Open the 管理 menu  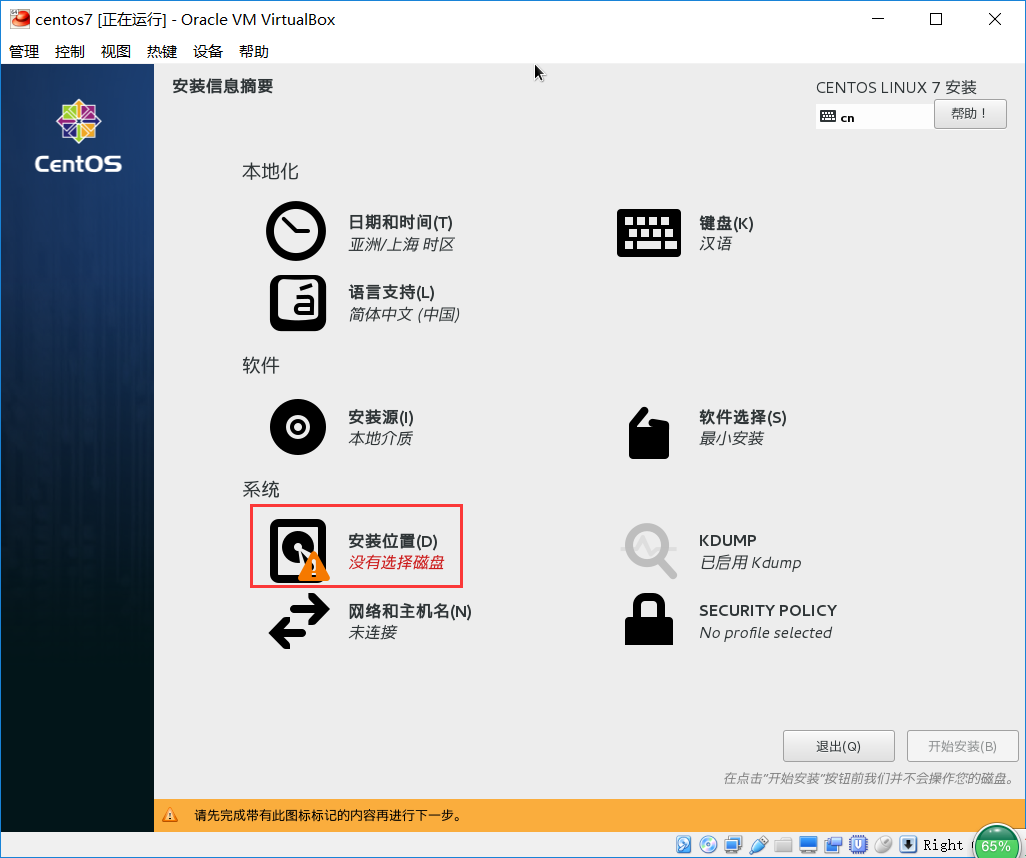tap(24, 52)
